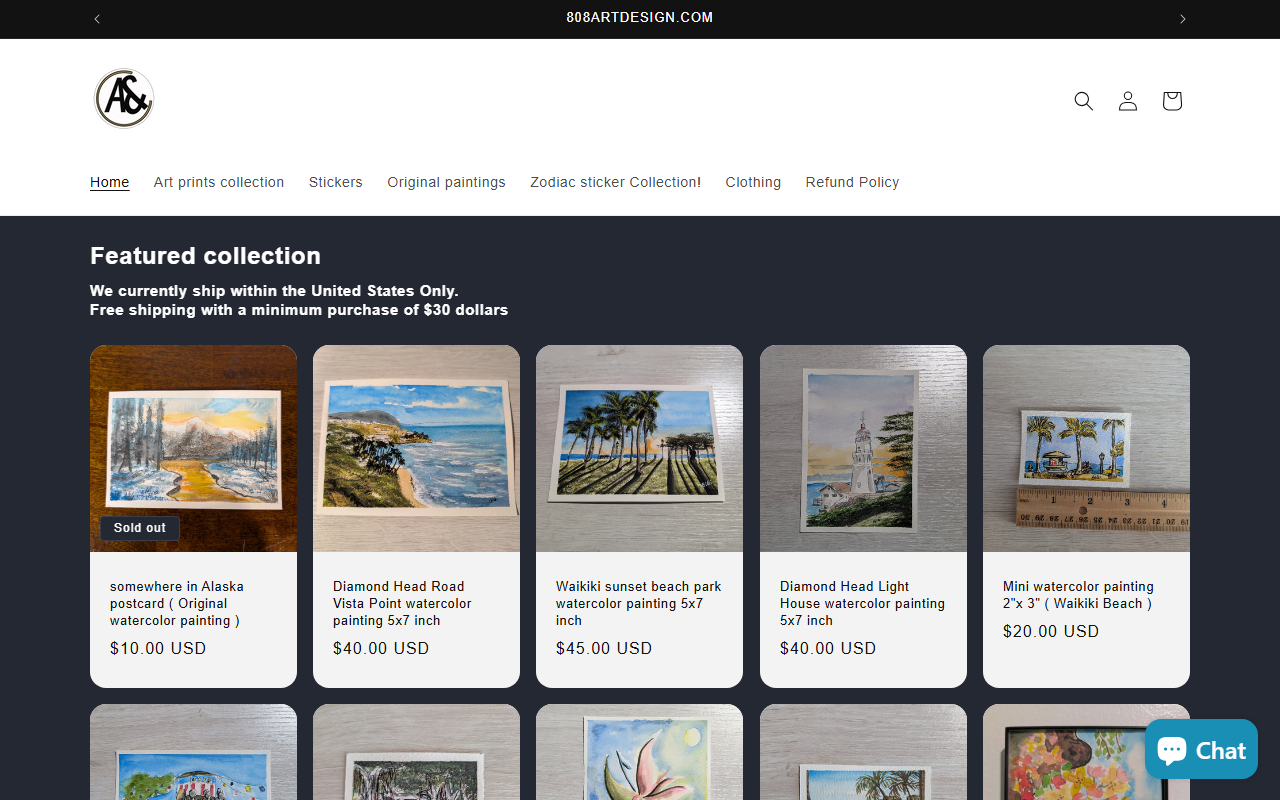
Task: Open the Clothing menu item
Action: click(753, 182)
